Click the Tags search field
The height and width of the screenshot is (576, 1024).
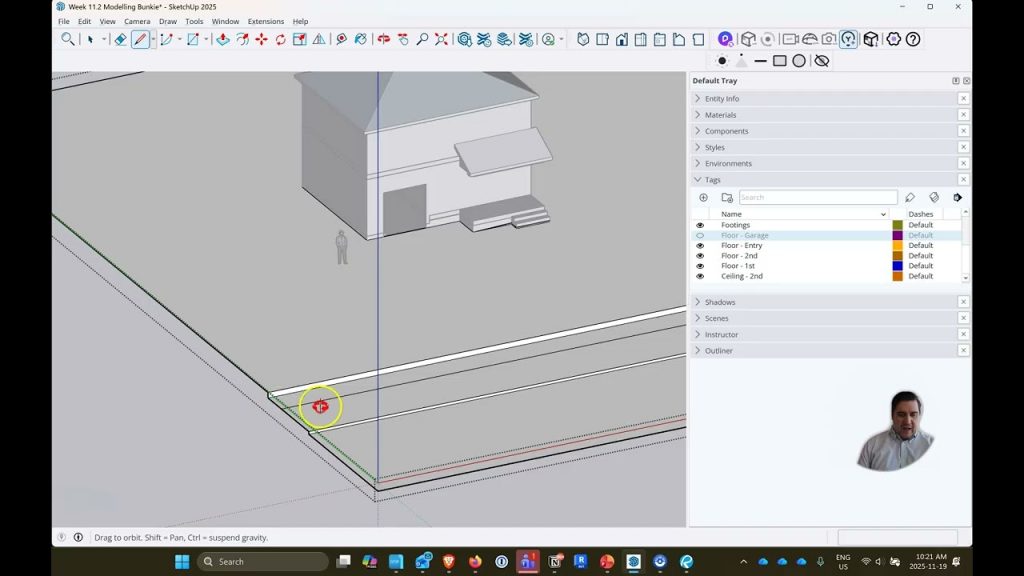pos(817,198)
